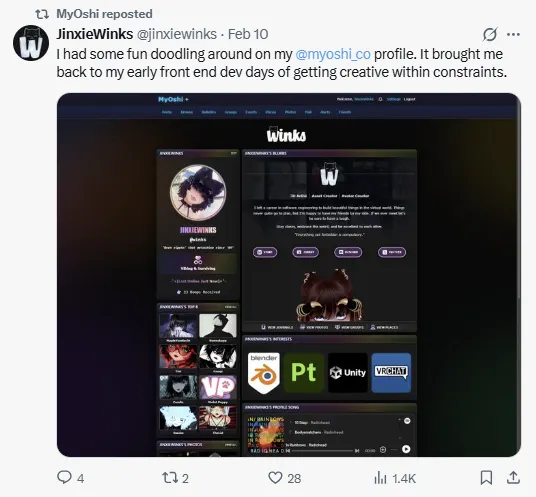
Task: Share the post via upload icon
Action: [x=513, y=477]
